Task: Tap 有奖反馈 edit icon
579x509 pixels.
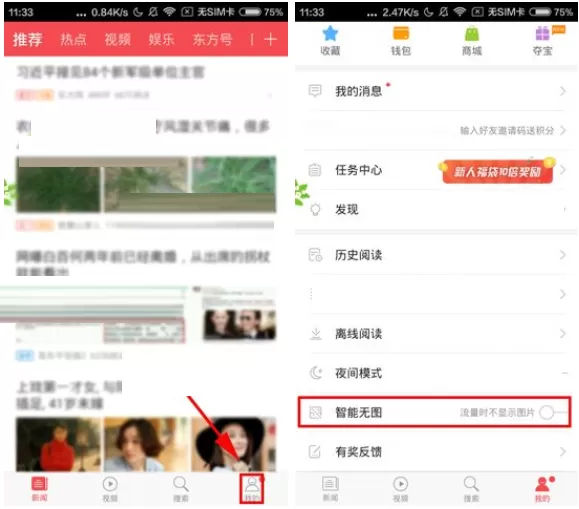Action: pos(315,451)
